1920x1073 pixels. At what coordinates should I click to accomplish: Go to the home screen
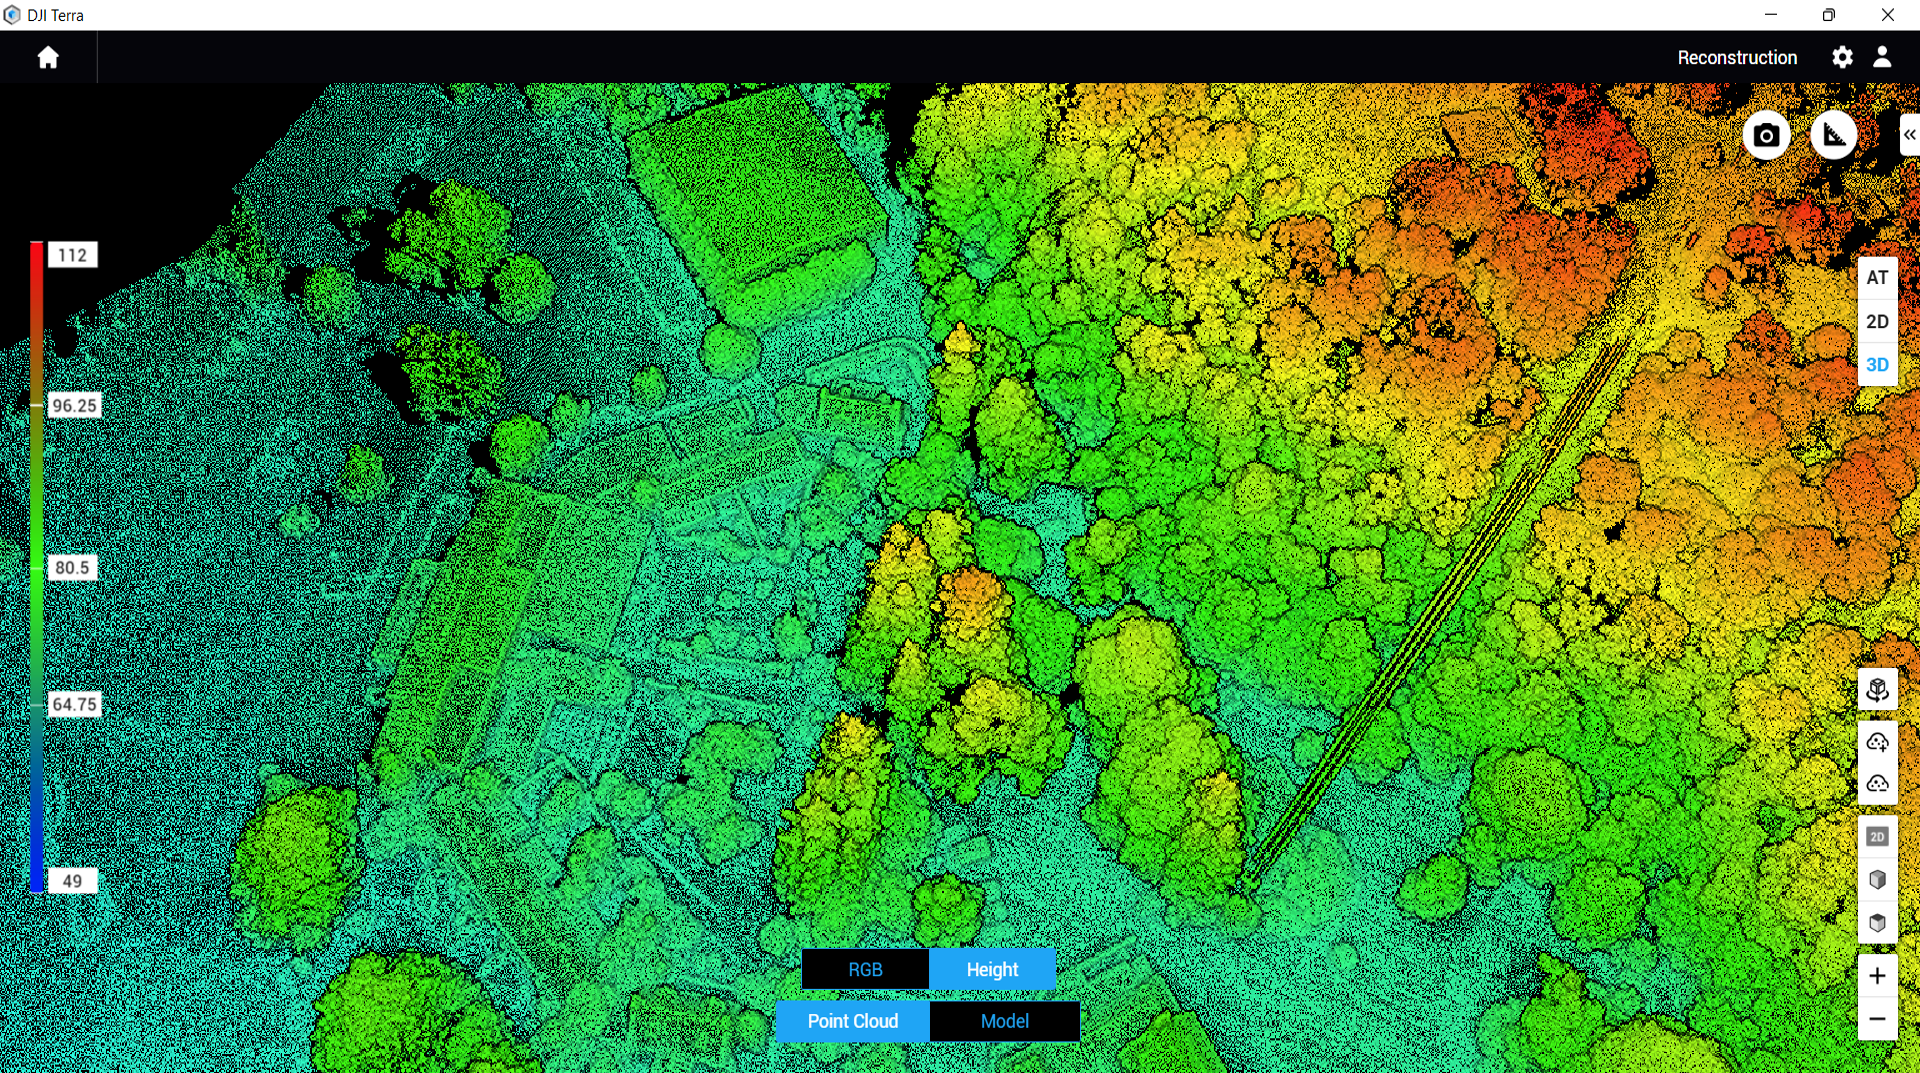(x=48, y=58)
